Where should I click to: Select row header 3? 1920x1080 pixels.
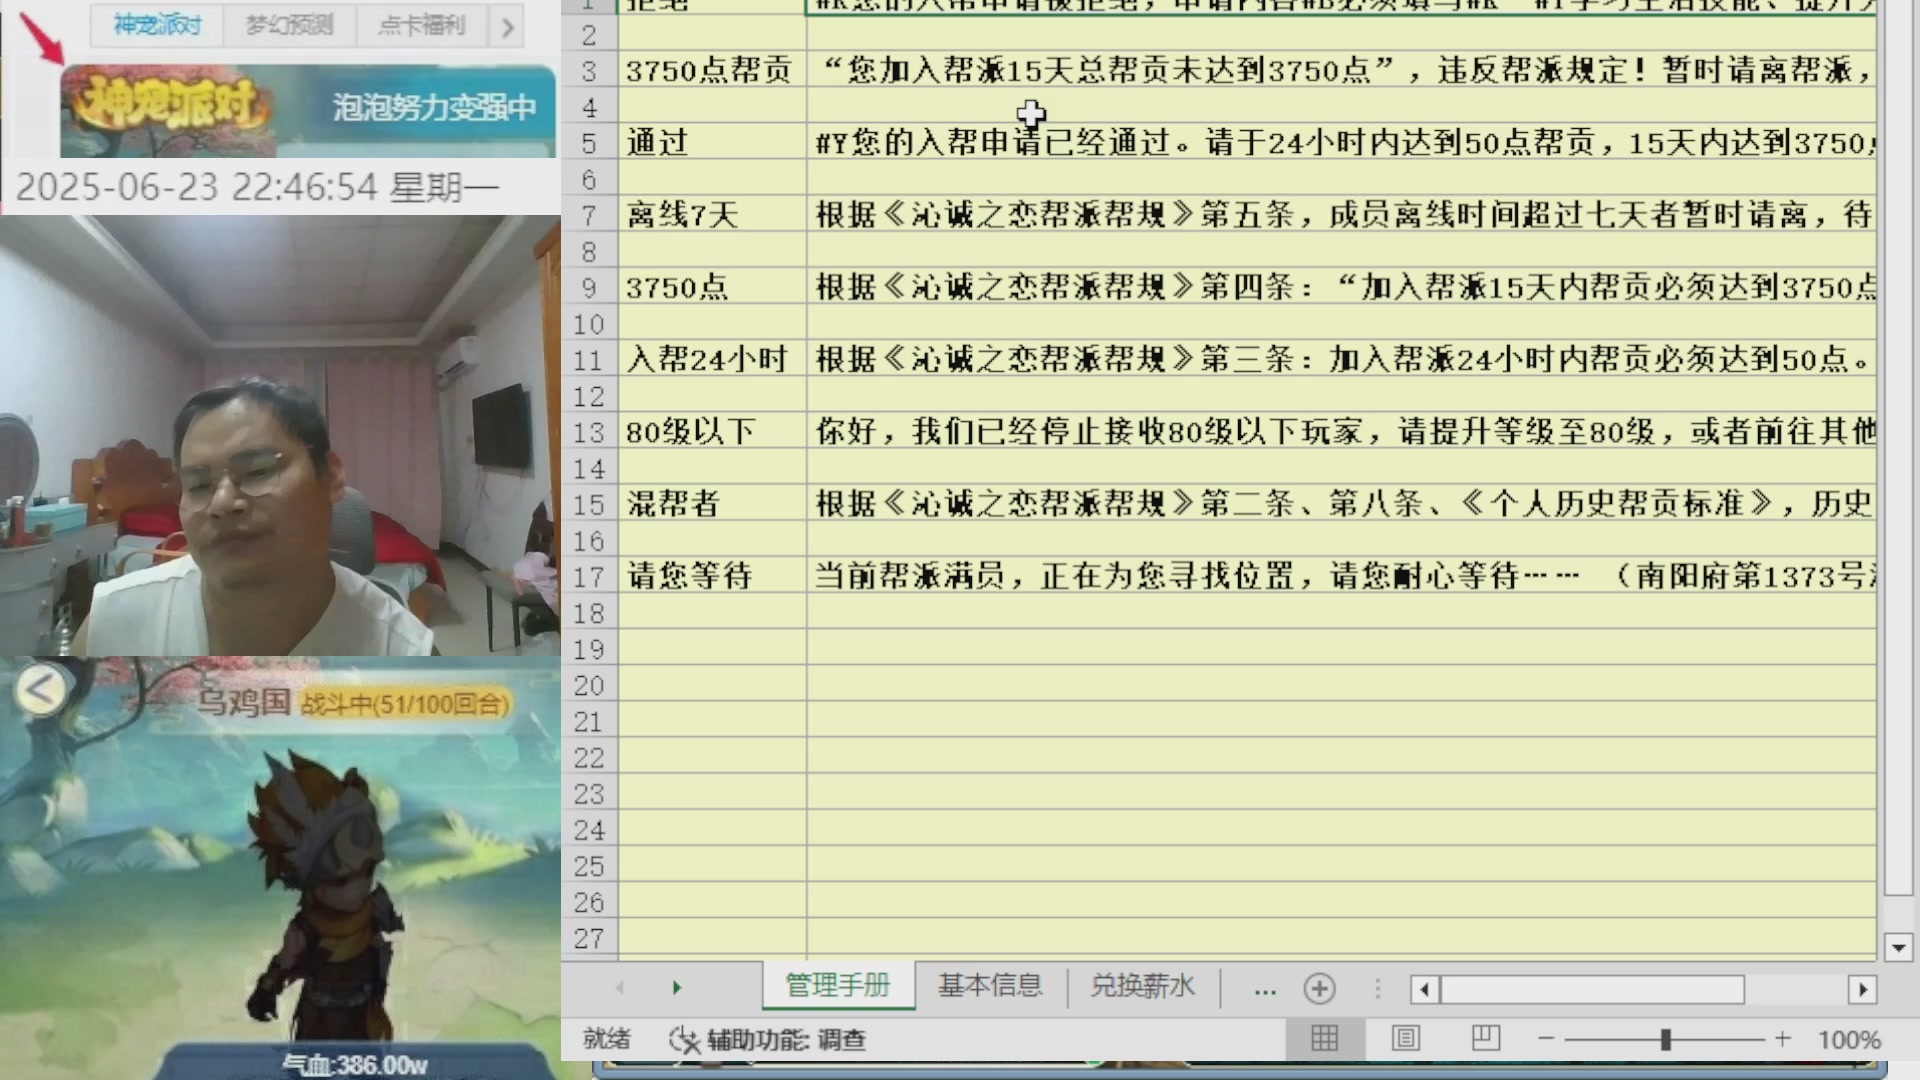(x=589, y=70)
